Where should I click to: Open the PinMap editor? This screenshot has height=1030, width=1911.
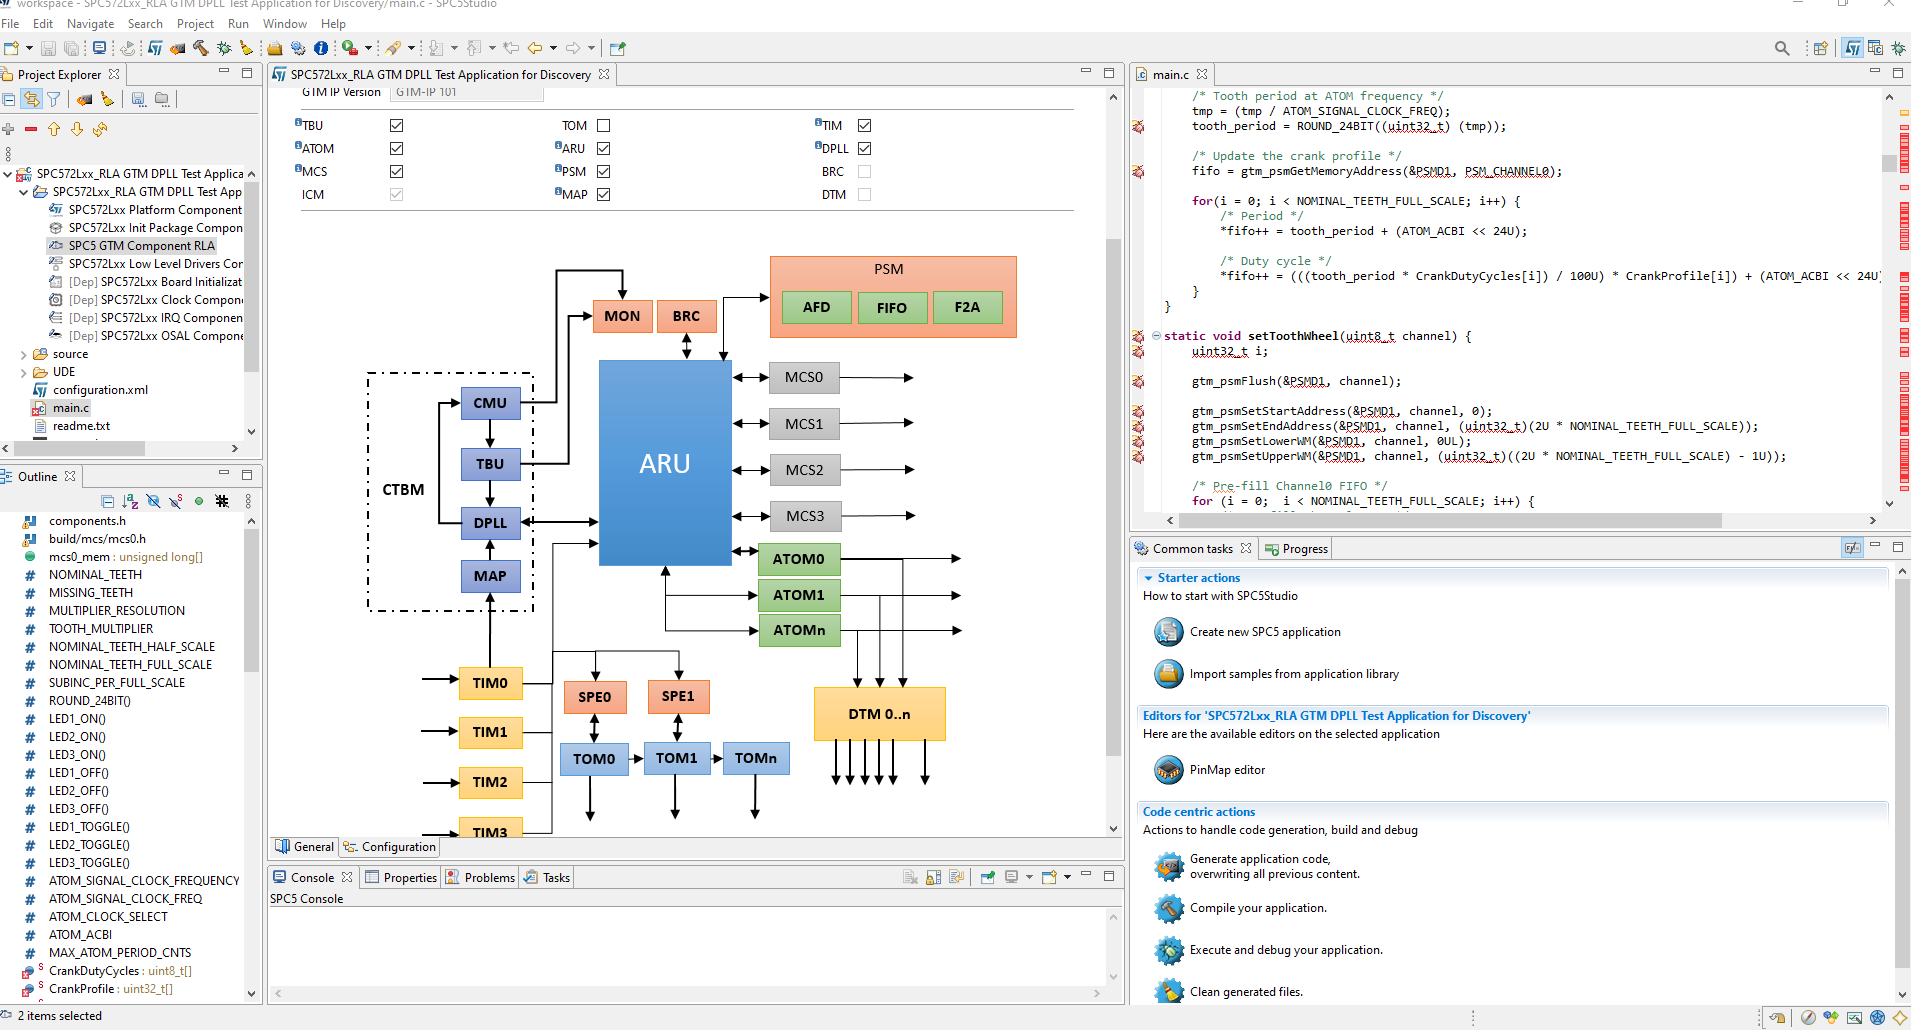[x=1225, y=770]
